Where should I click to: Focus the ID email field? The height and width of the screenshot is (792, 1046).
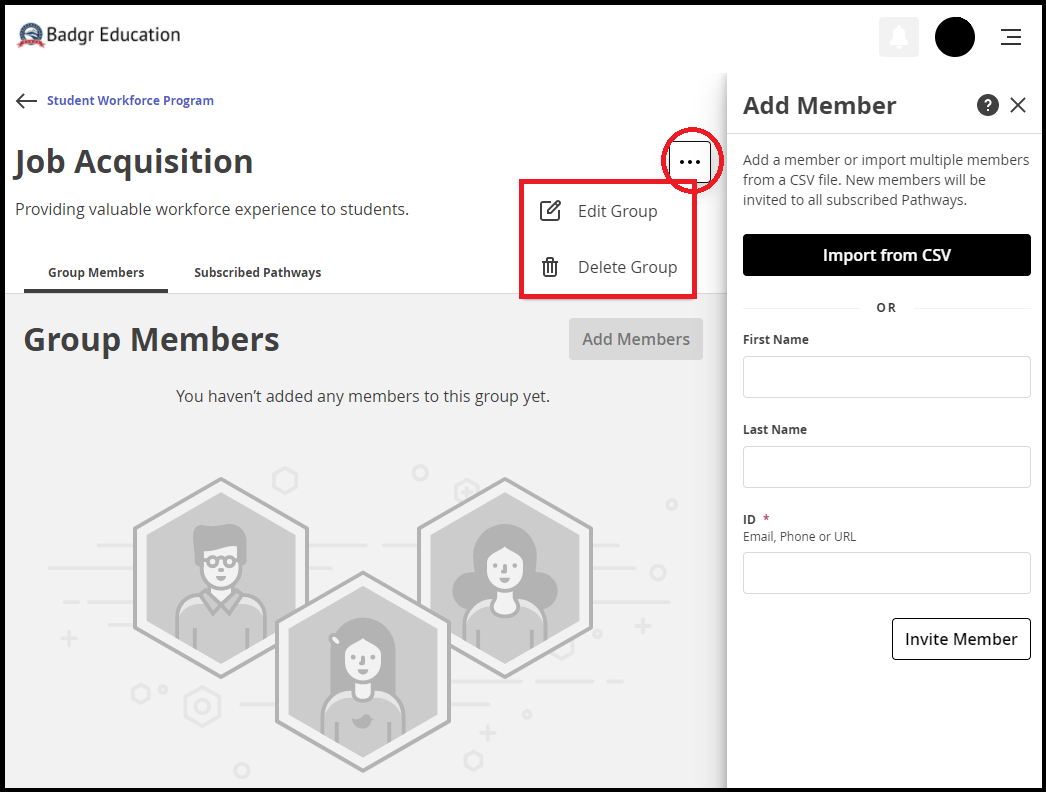[887, 572]
